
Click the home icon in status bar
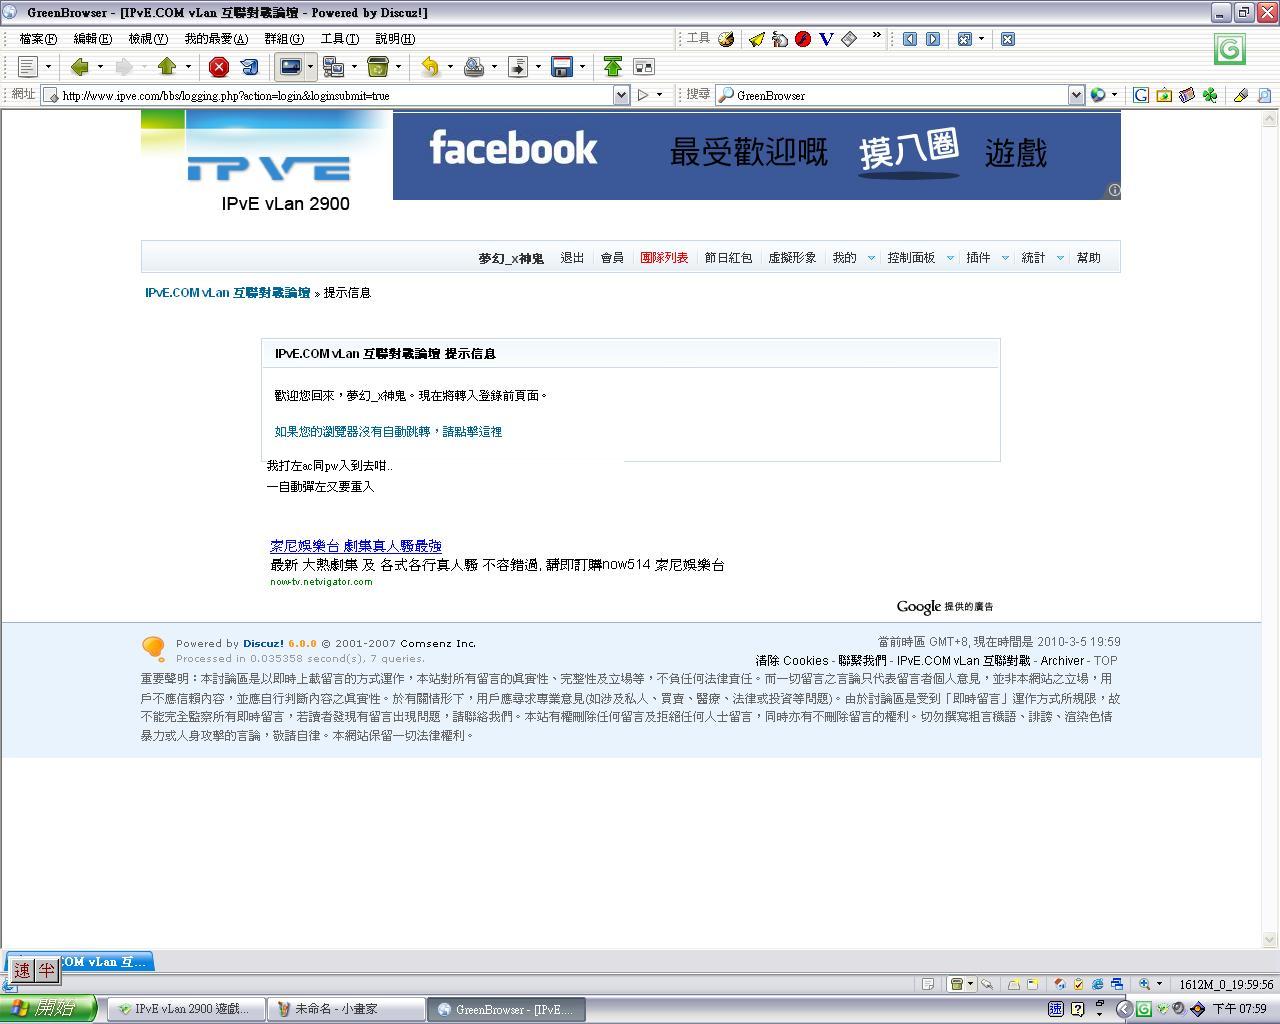1061,984
